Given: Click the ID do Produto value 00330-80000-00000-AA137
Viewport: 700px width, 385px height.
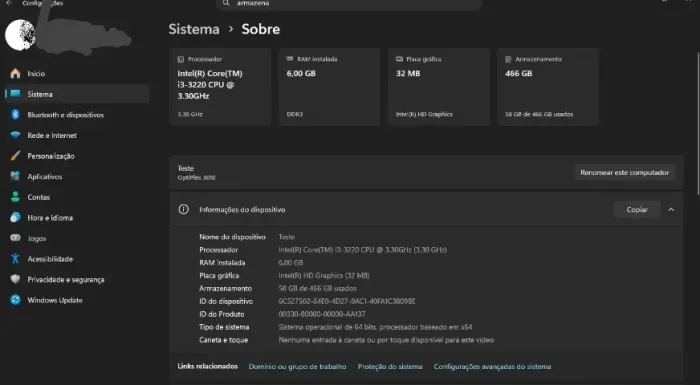Looking at the screenshot, I should (x=322, y=314).
